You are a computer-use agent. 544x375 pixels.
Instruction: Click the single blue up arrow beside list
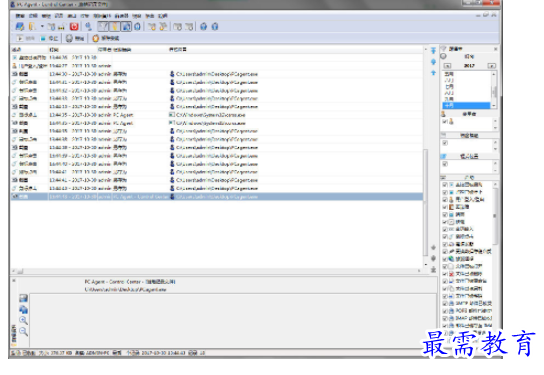[x=433, y=73]
